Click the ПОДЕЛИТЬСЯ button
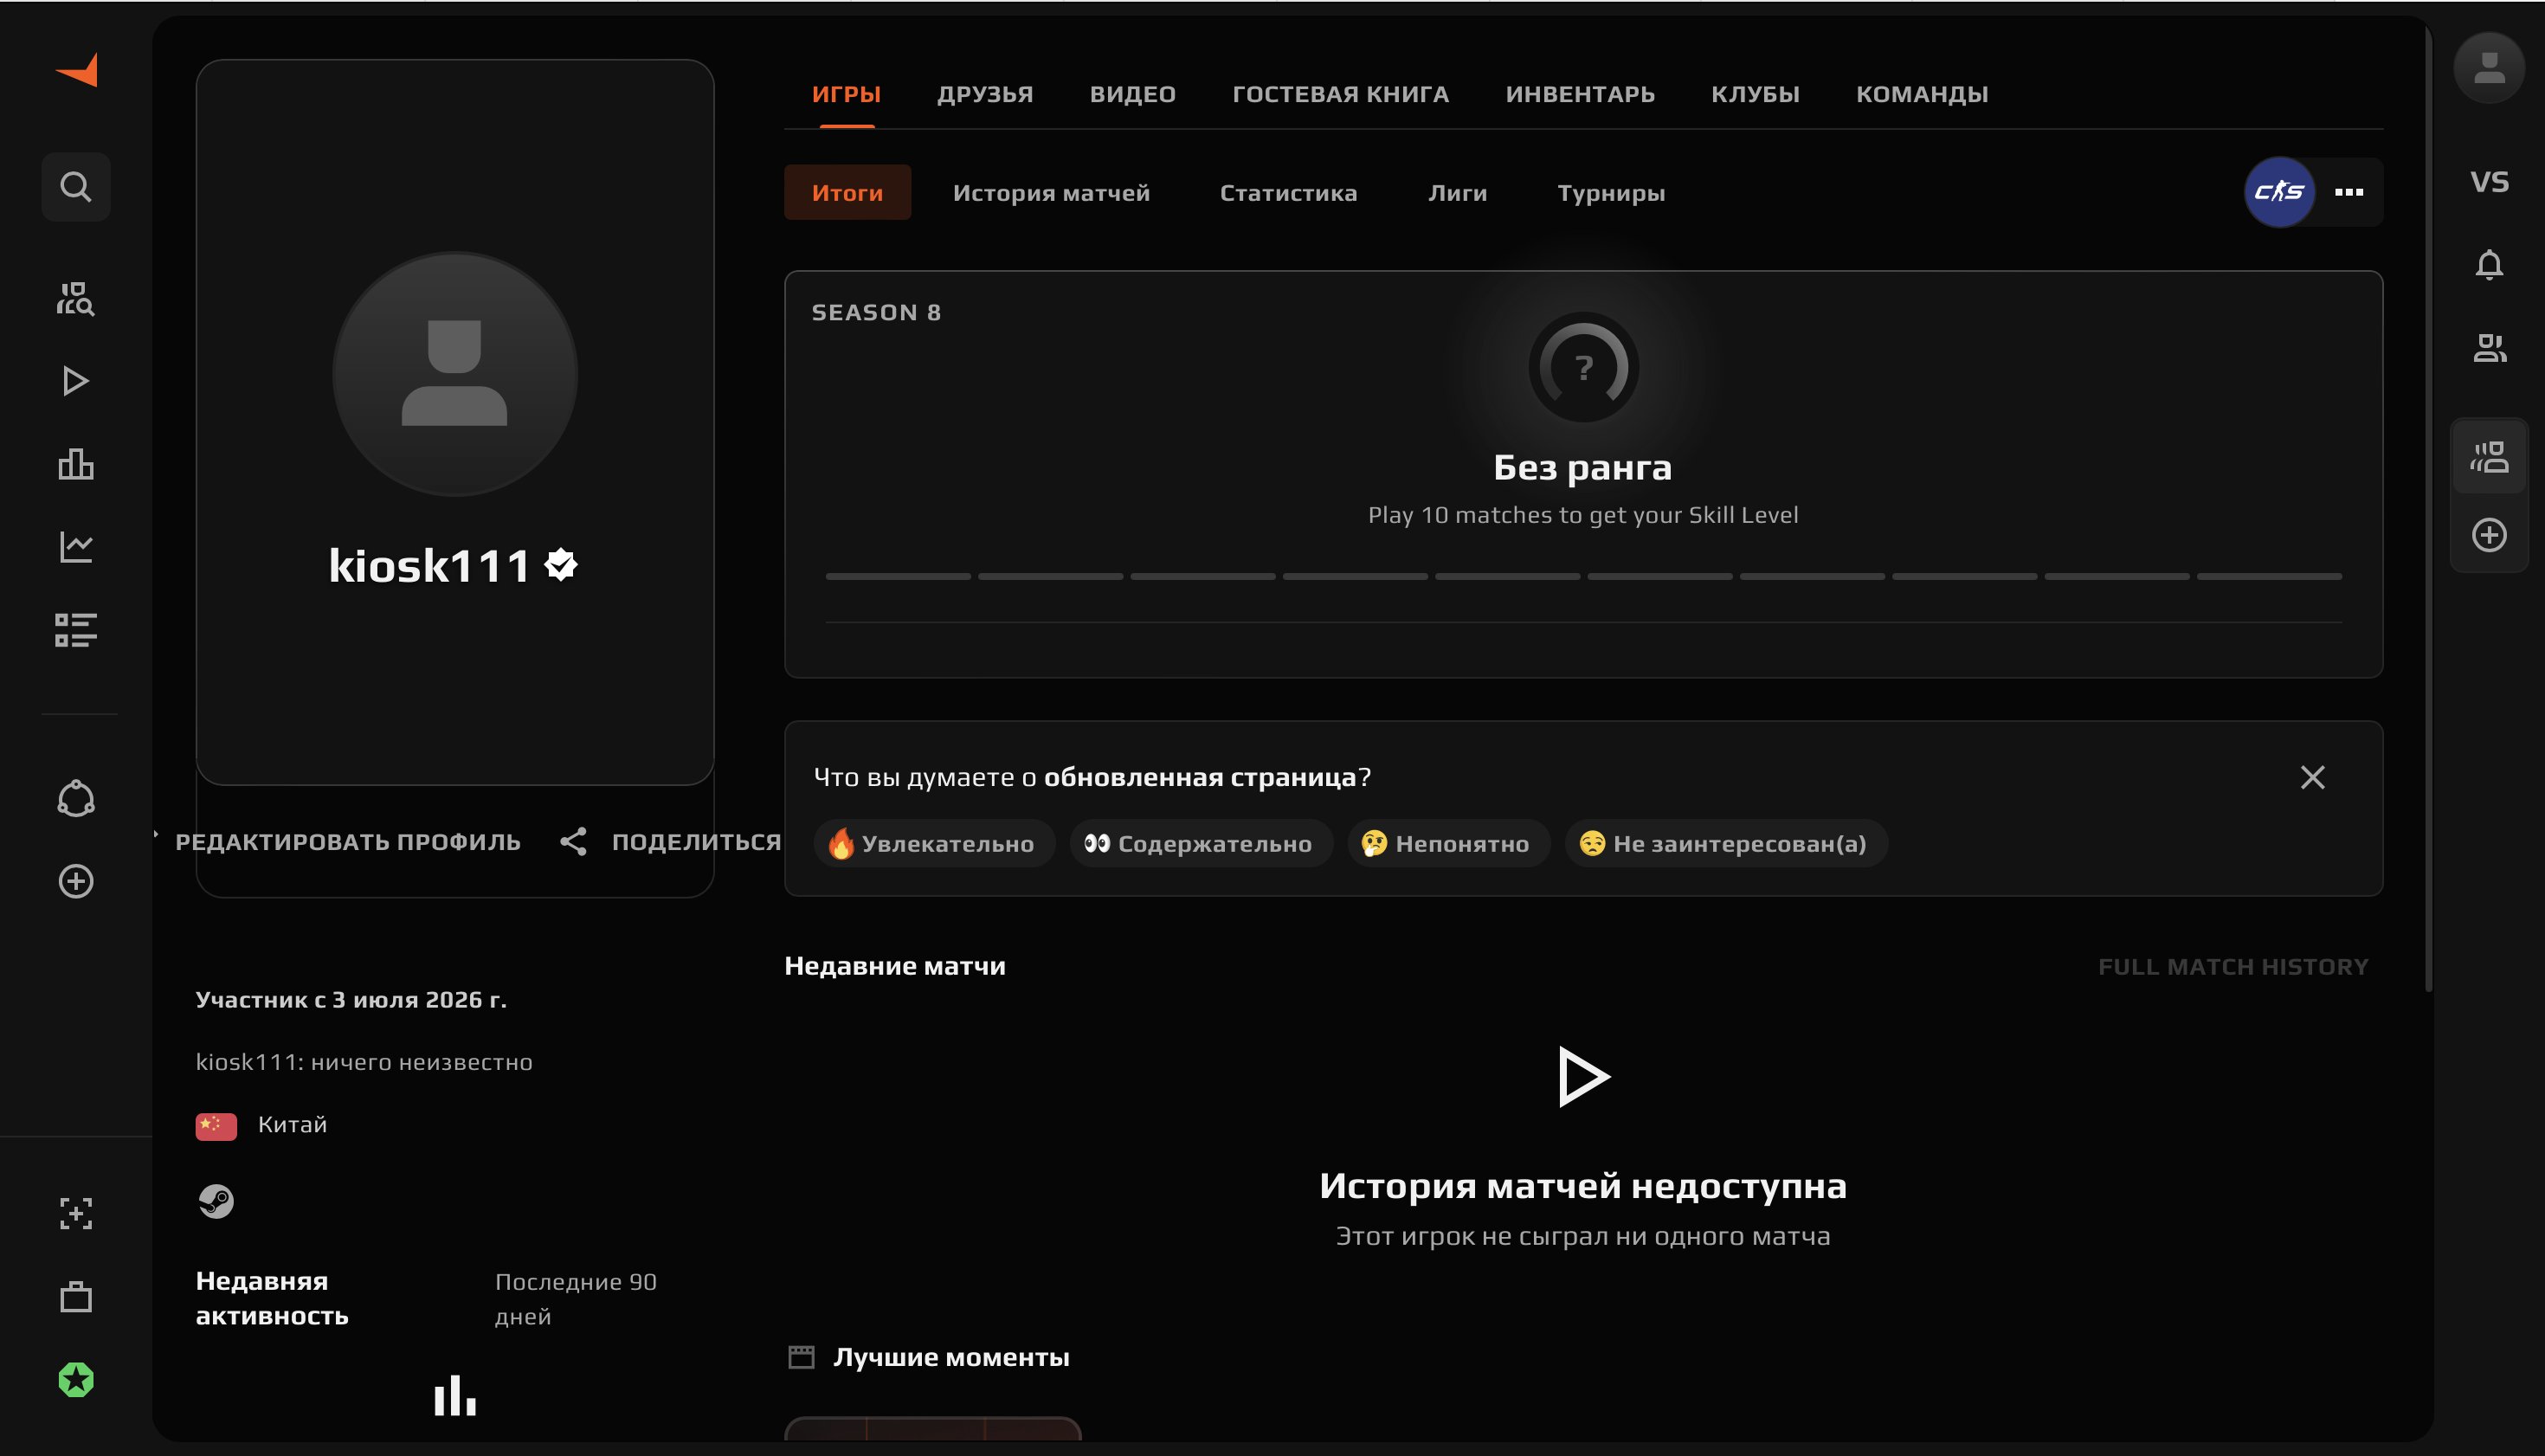Screen dimensions: 2545x1456 [696, 842]
